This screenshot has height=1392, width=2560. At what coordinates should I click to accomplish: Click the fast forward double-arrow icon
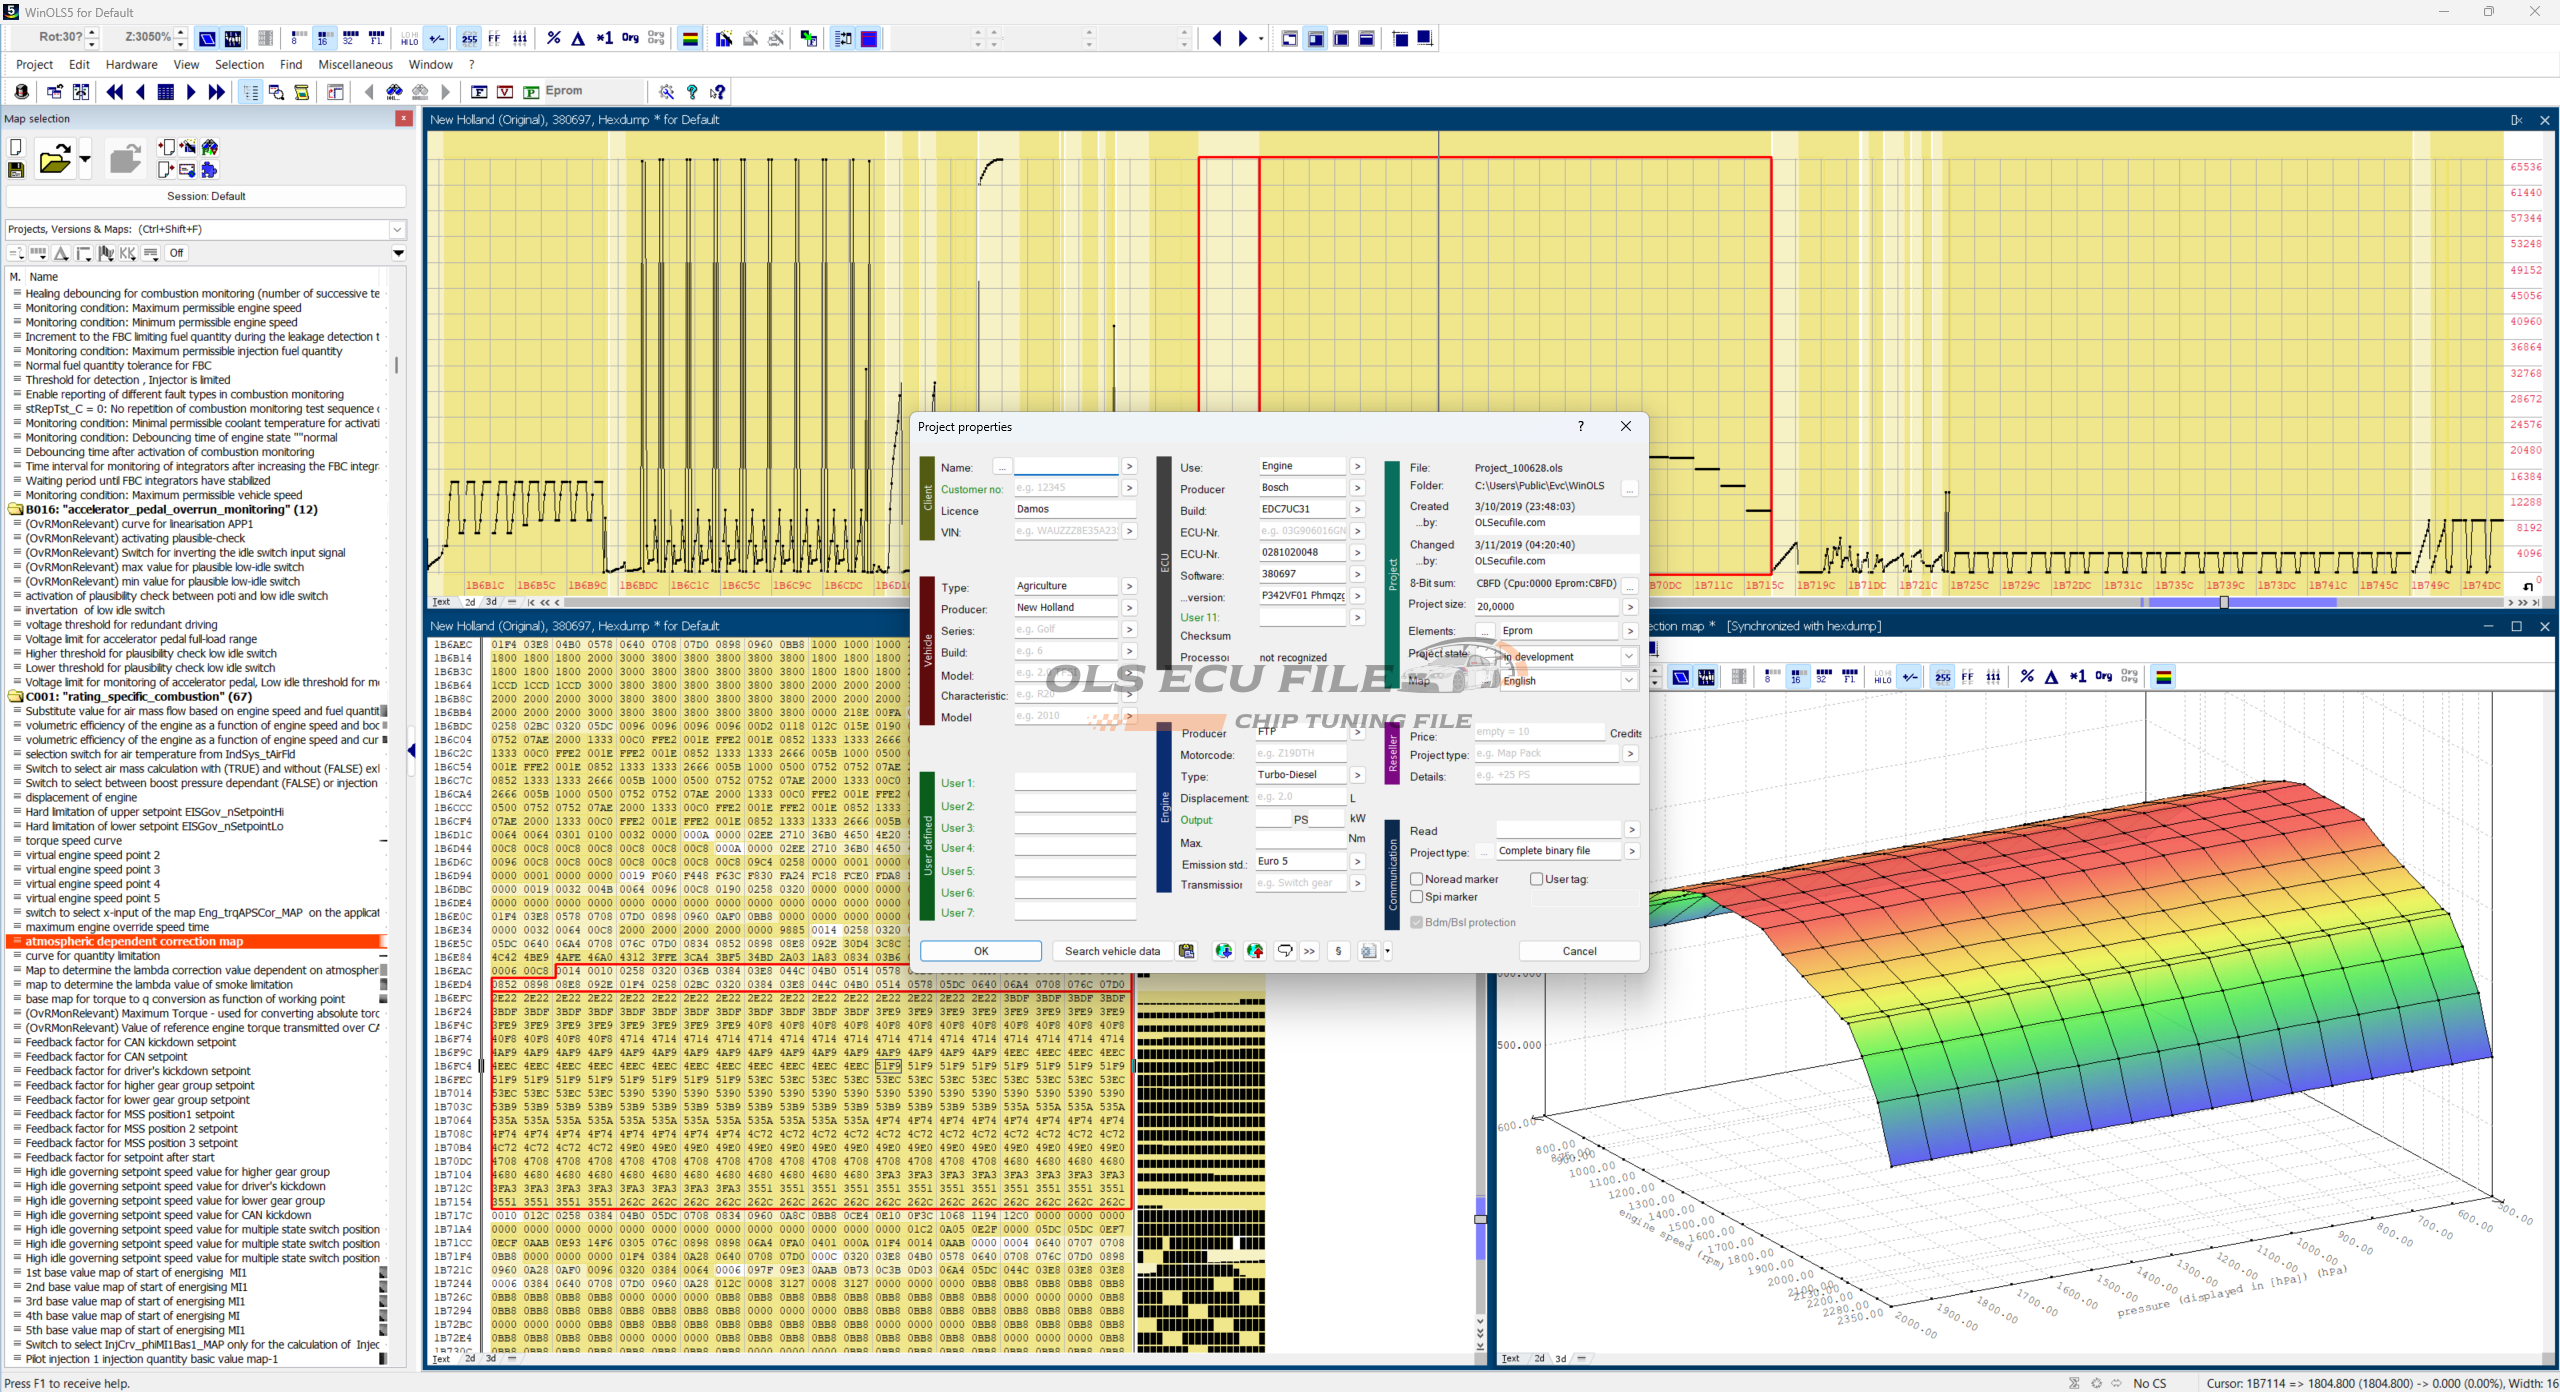click(217, 92)
